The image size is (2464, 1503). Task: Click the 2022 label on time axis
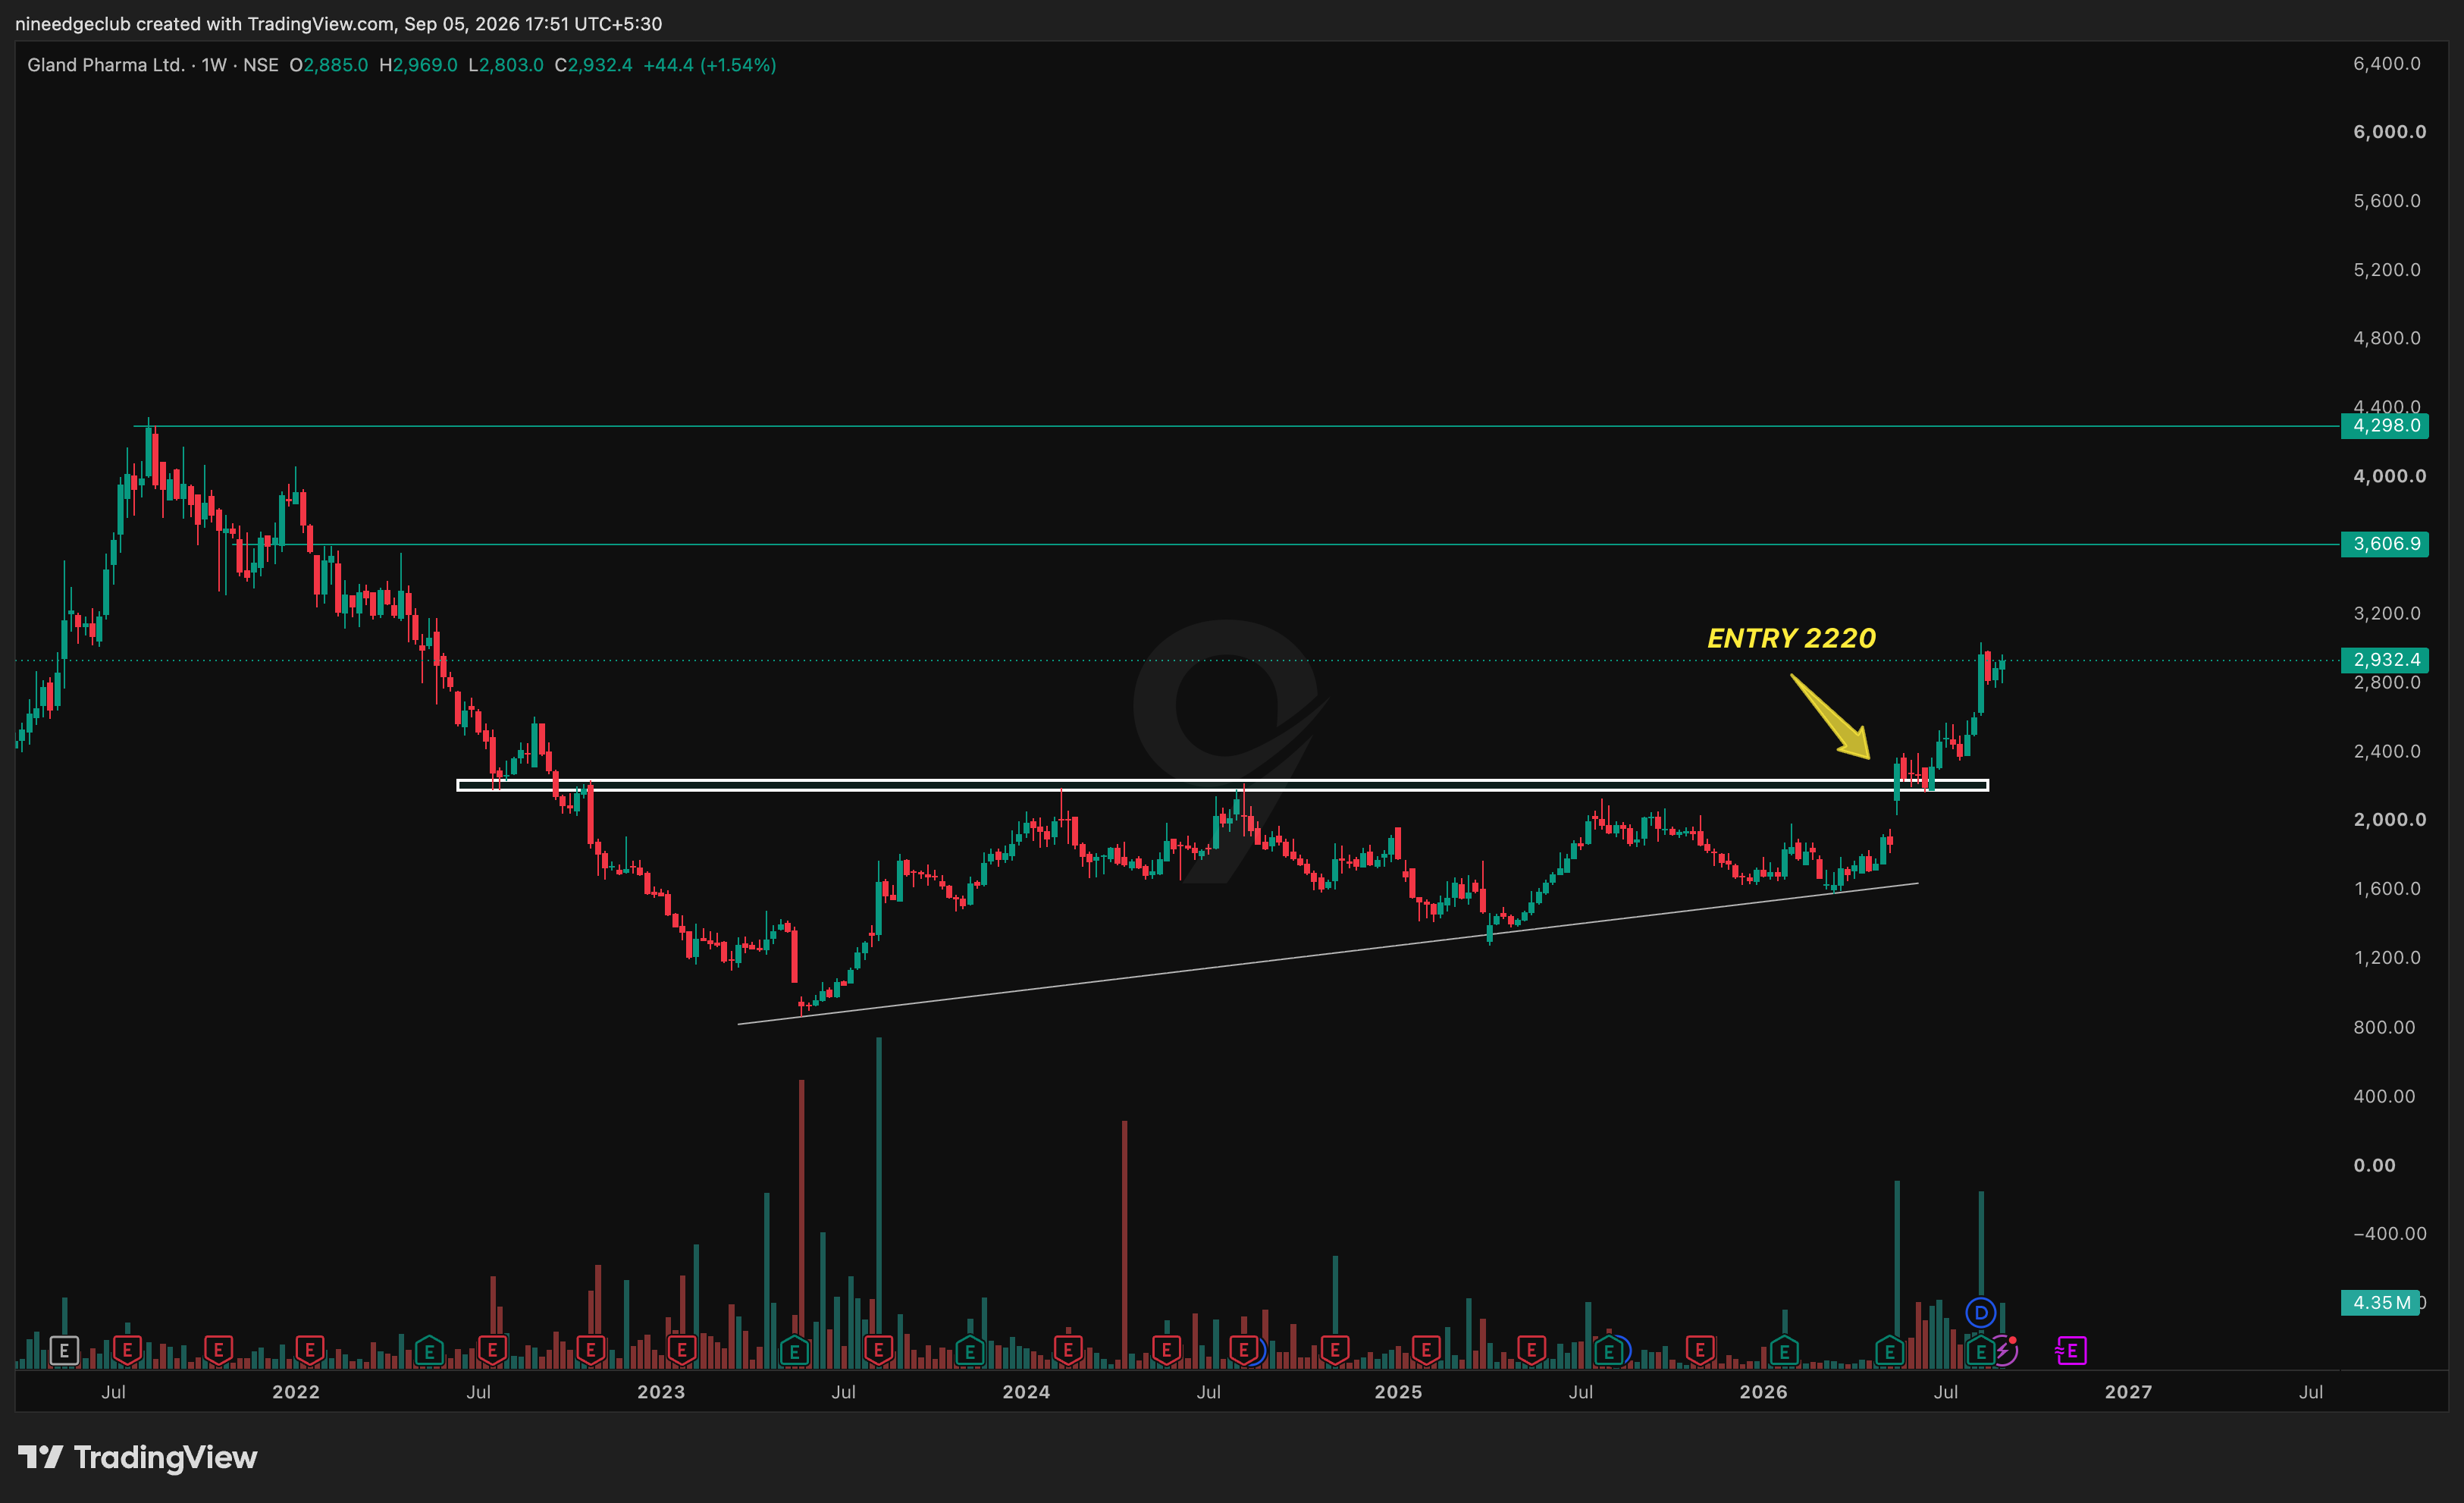coord(296,1392)
